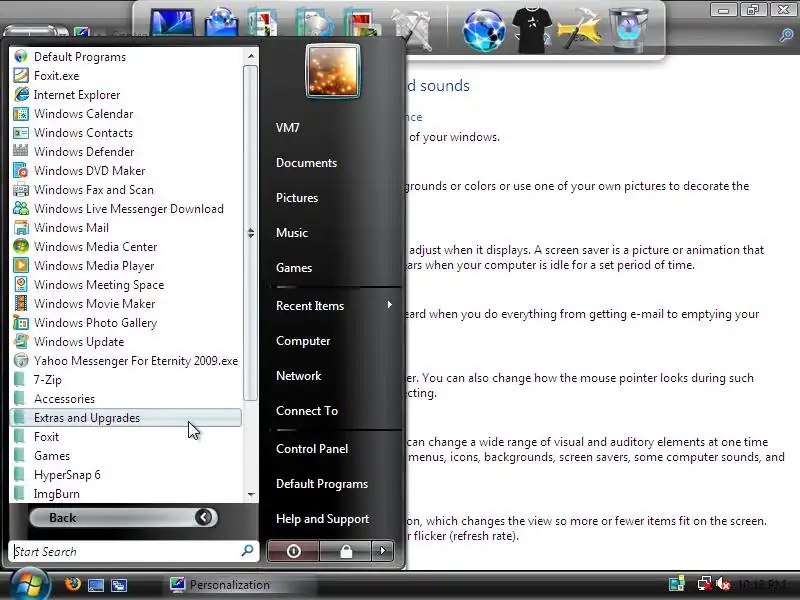Open the black T-shirt dock icon
Image resolution: width=800 pixels, height=600 pixels.
(532, 30)
